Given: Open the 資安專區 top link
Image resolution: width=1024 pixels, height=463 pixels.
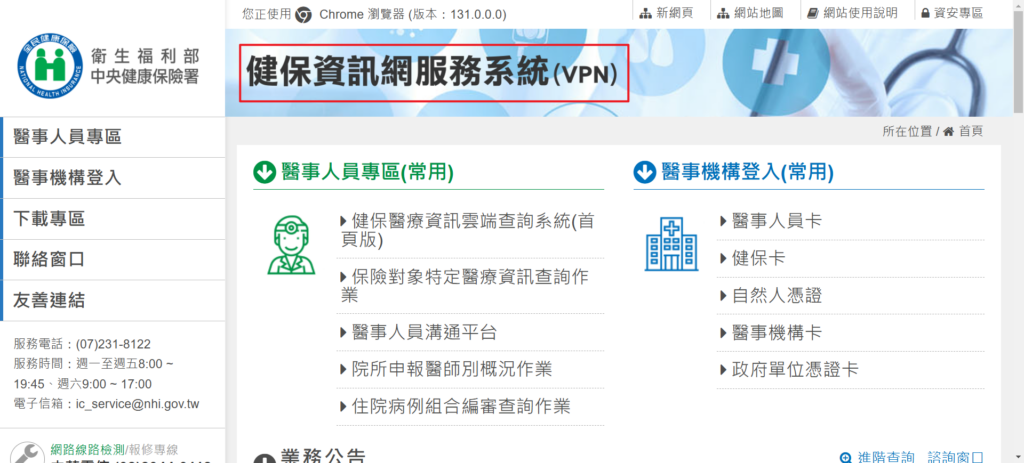Looking at the screenshot, I should click(952, 13).
